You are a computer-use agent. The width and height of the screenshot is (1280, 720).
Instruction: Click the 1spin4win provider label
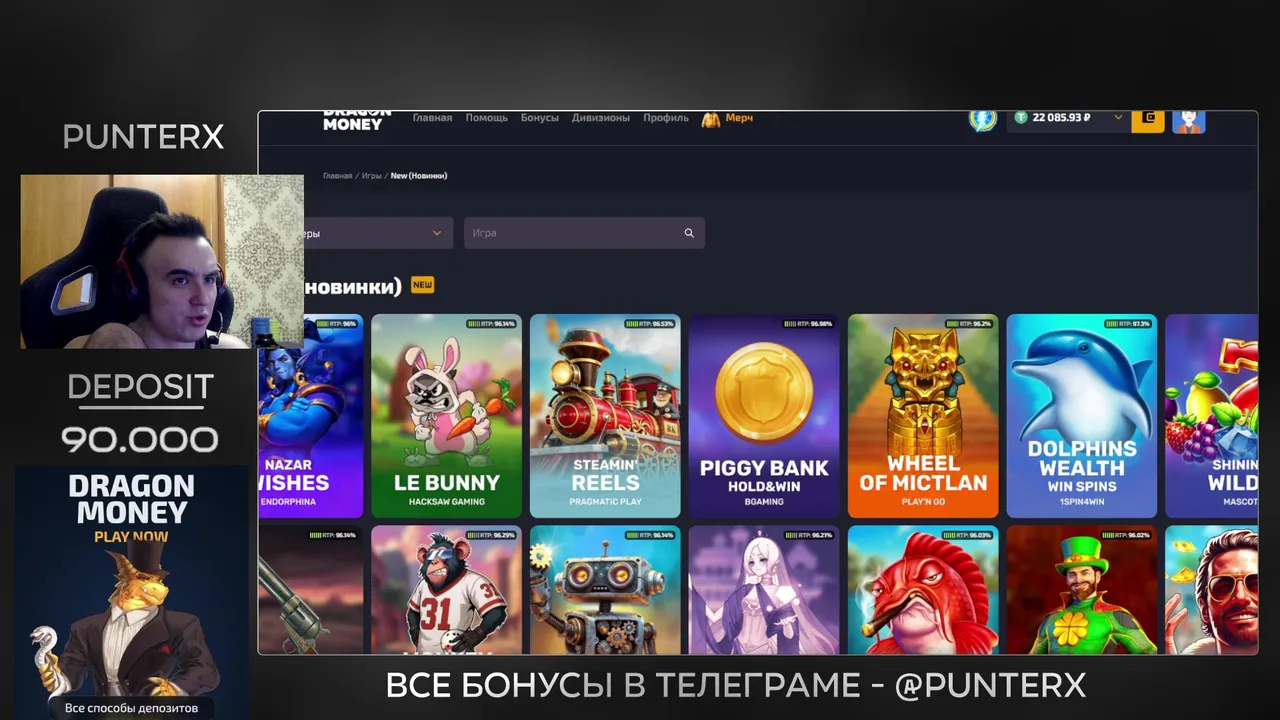tap(1082, 502)
